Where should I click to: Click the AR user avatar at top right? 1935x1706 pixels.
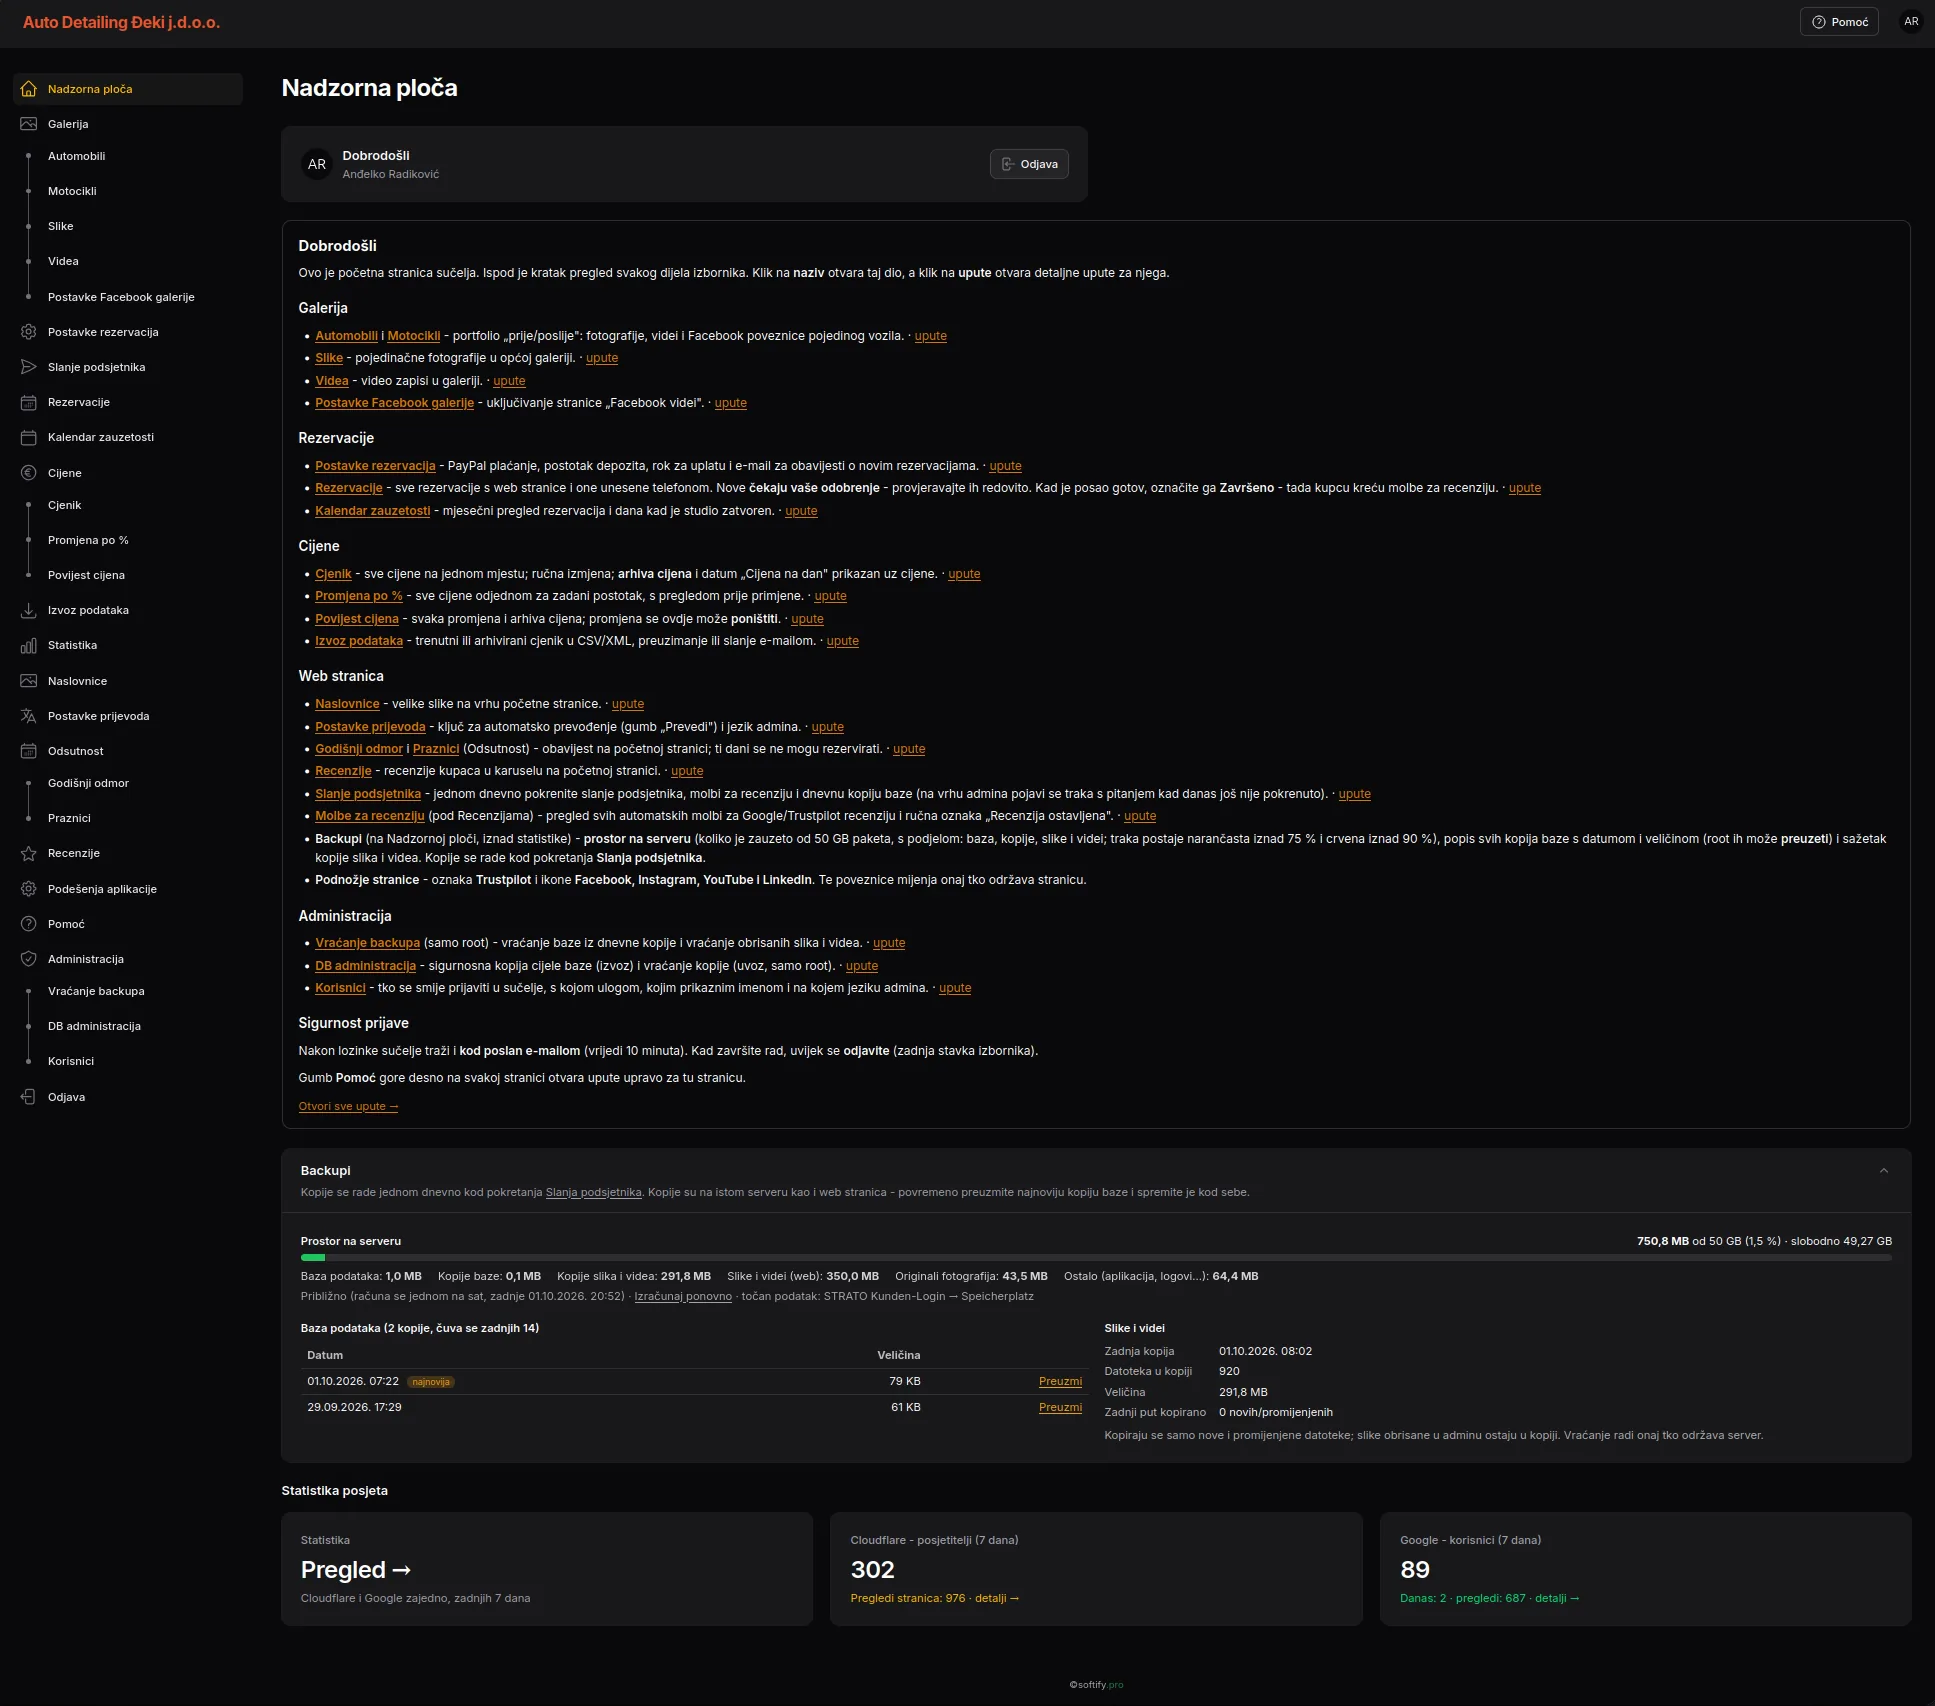pyautogui.click(x=1911, y=22)
